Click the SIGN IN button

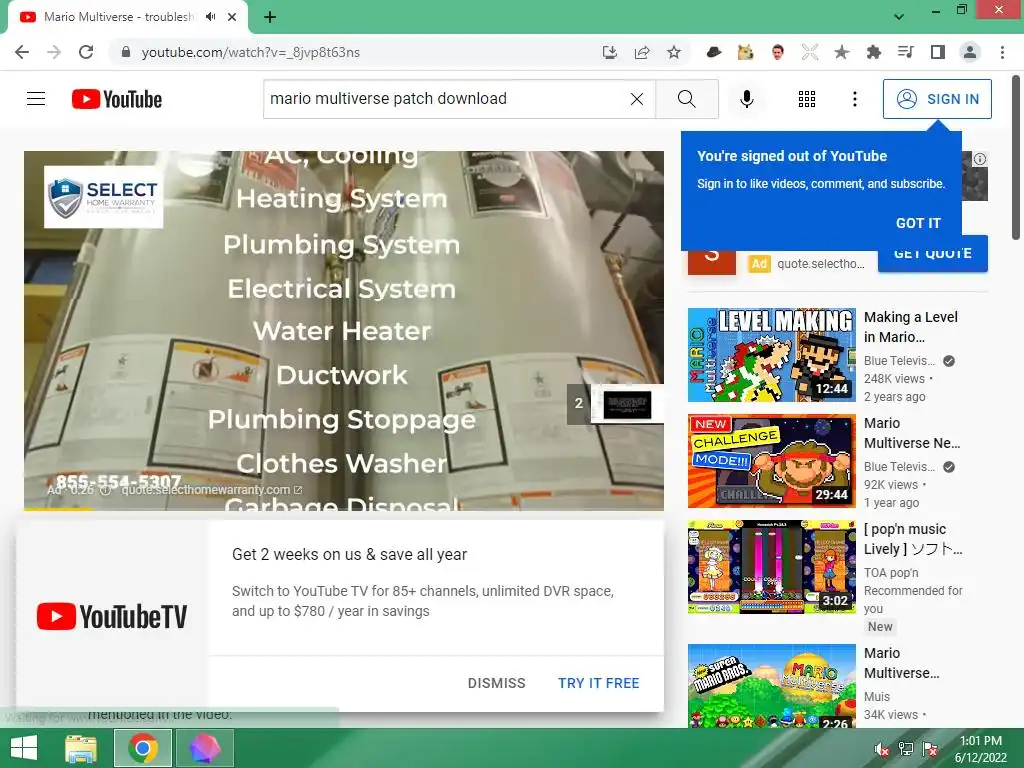936,99
